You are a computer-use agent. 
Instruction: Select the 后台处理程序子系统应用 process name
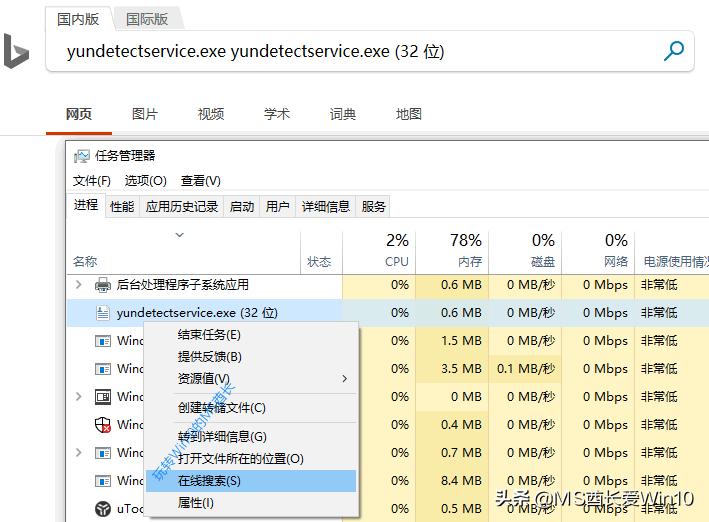(183, 285)
